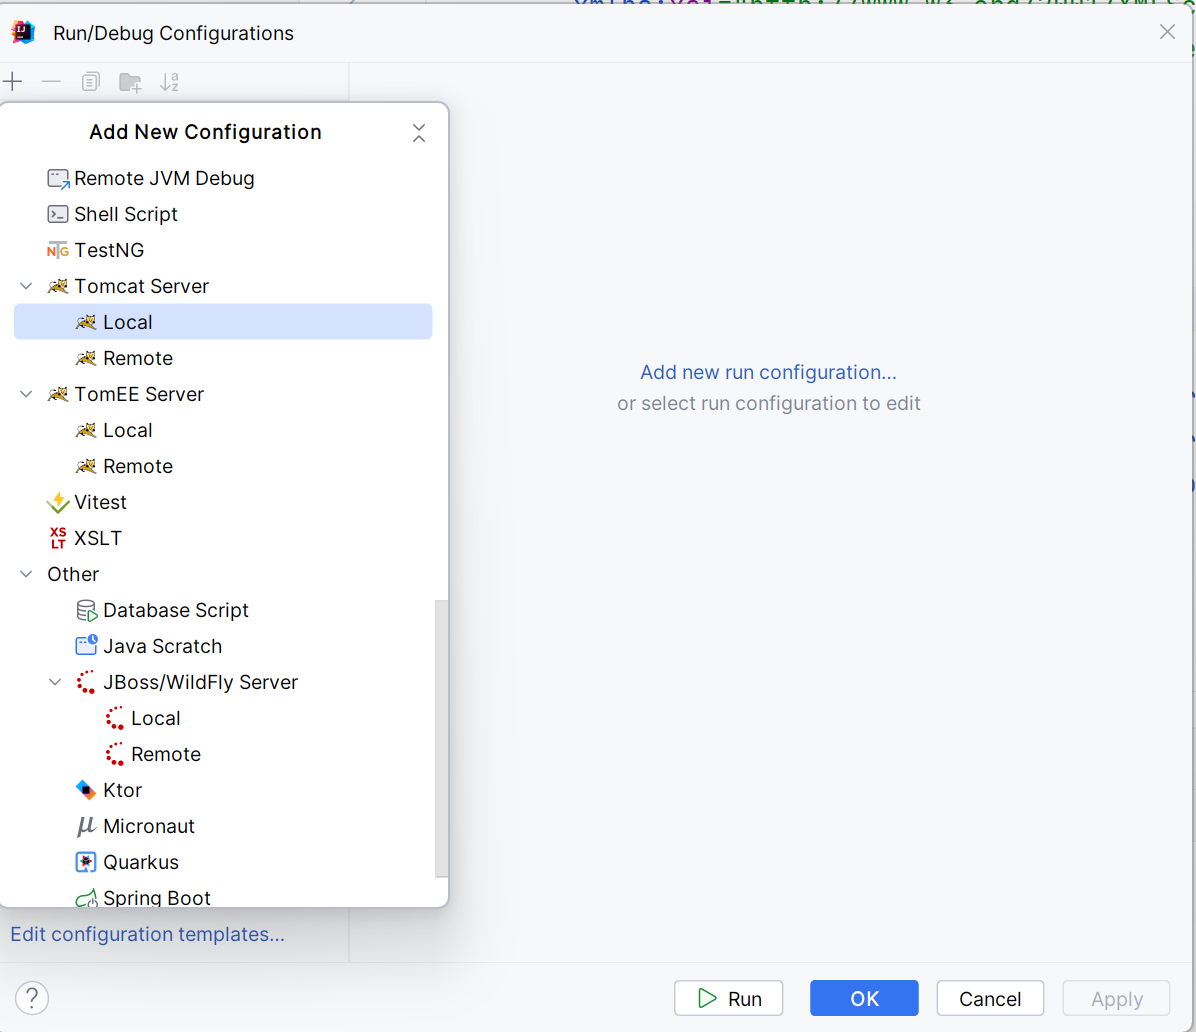Click the JBoss/WildFly Server red dots icon
1196x1032 pixels.
[x=86, y=683]
